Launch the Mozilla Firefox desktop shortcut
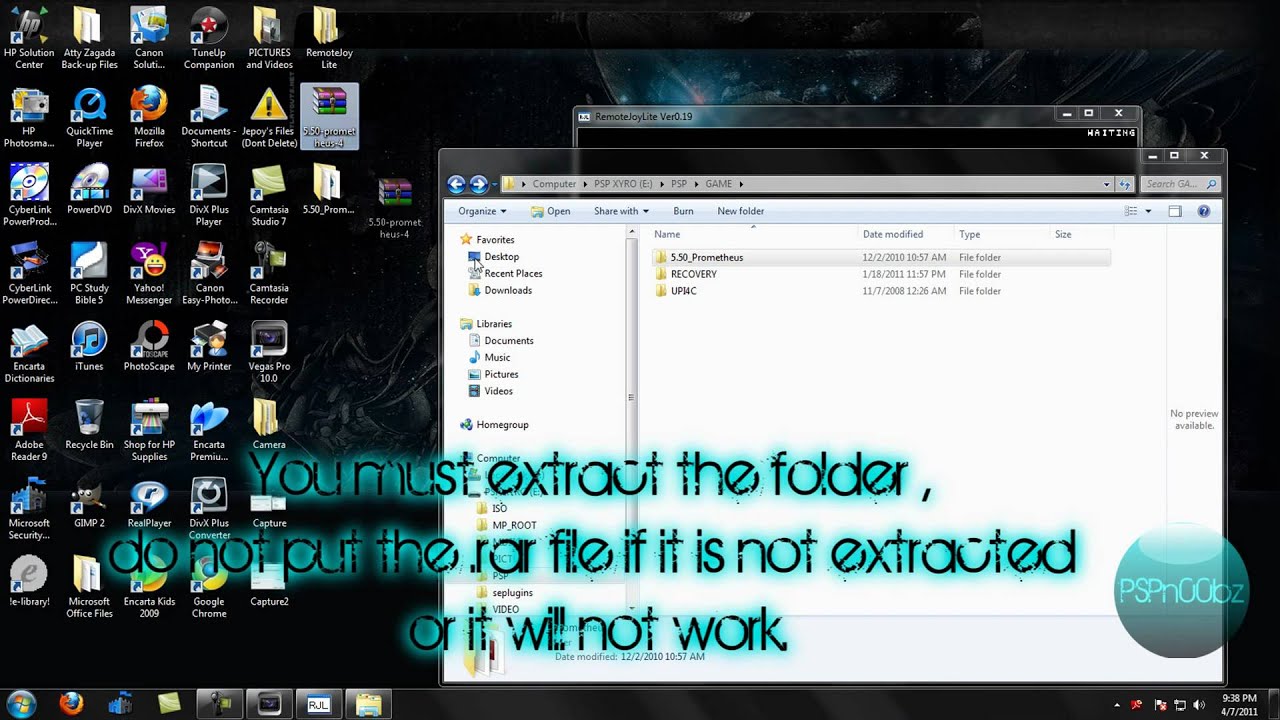 point(149,117)
